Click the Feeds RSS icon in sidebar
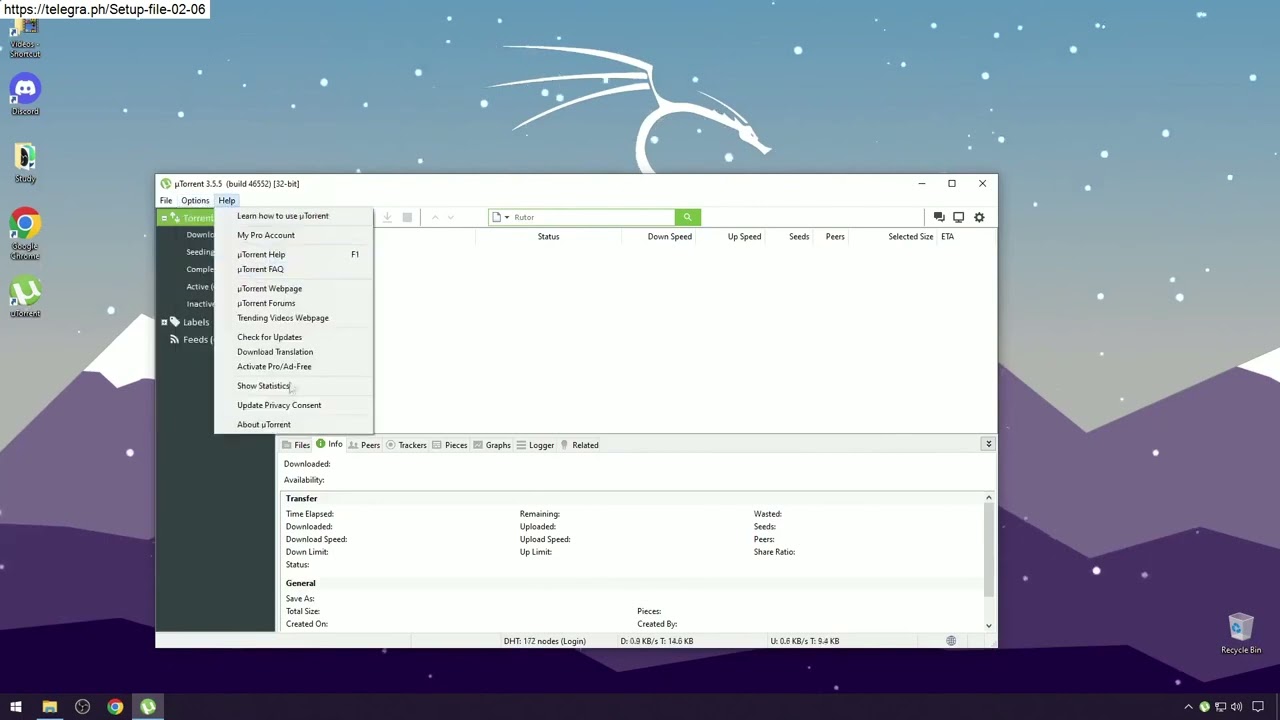 (175, 340)
